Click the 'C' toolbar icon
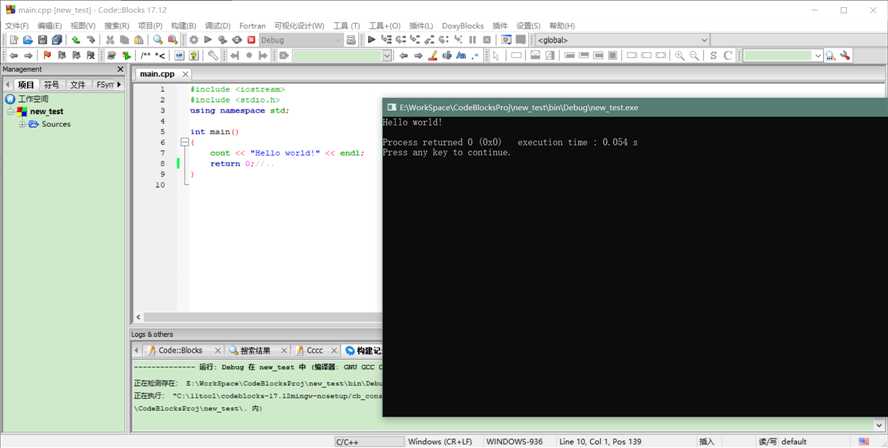This screenshot has height=448, width=888. coord(728,55)
